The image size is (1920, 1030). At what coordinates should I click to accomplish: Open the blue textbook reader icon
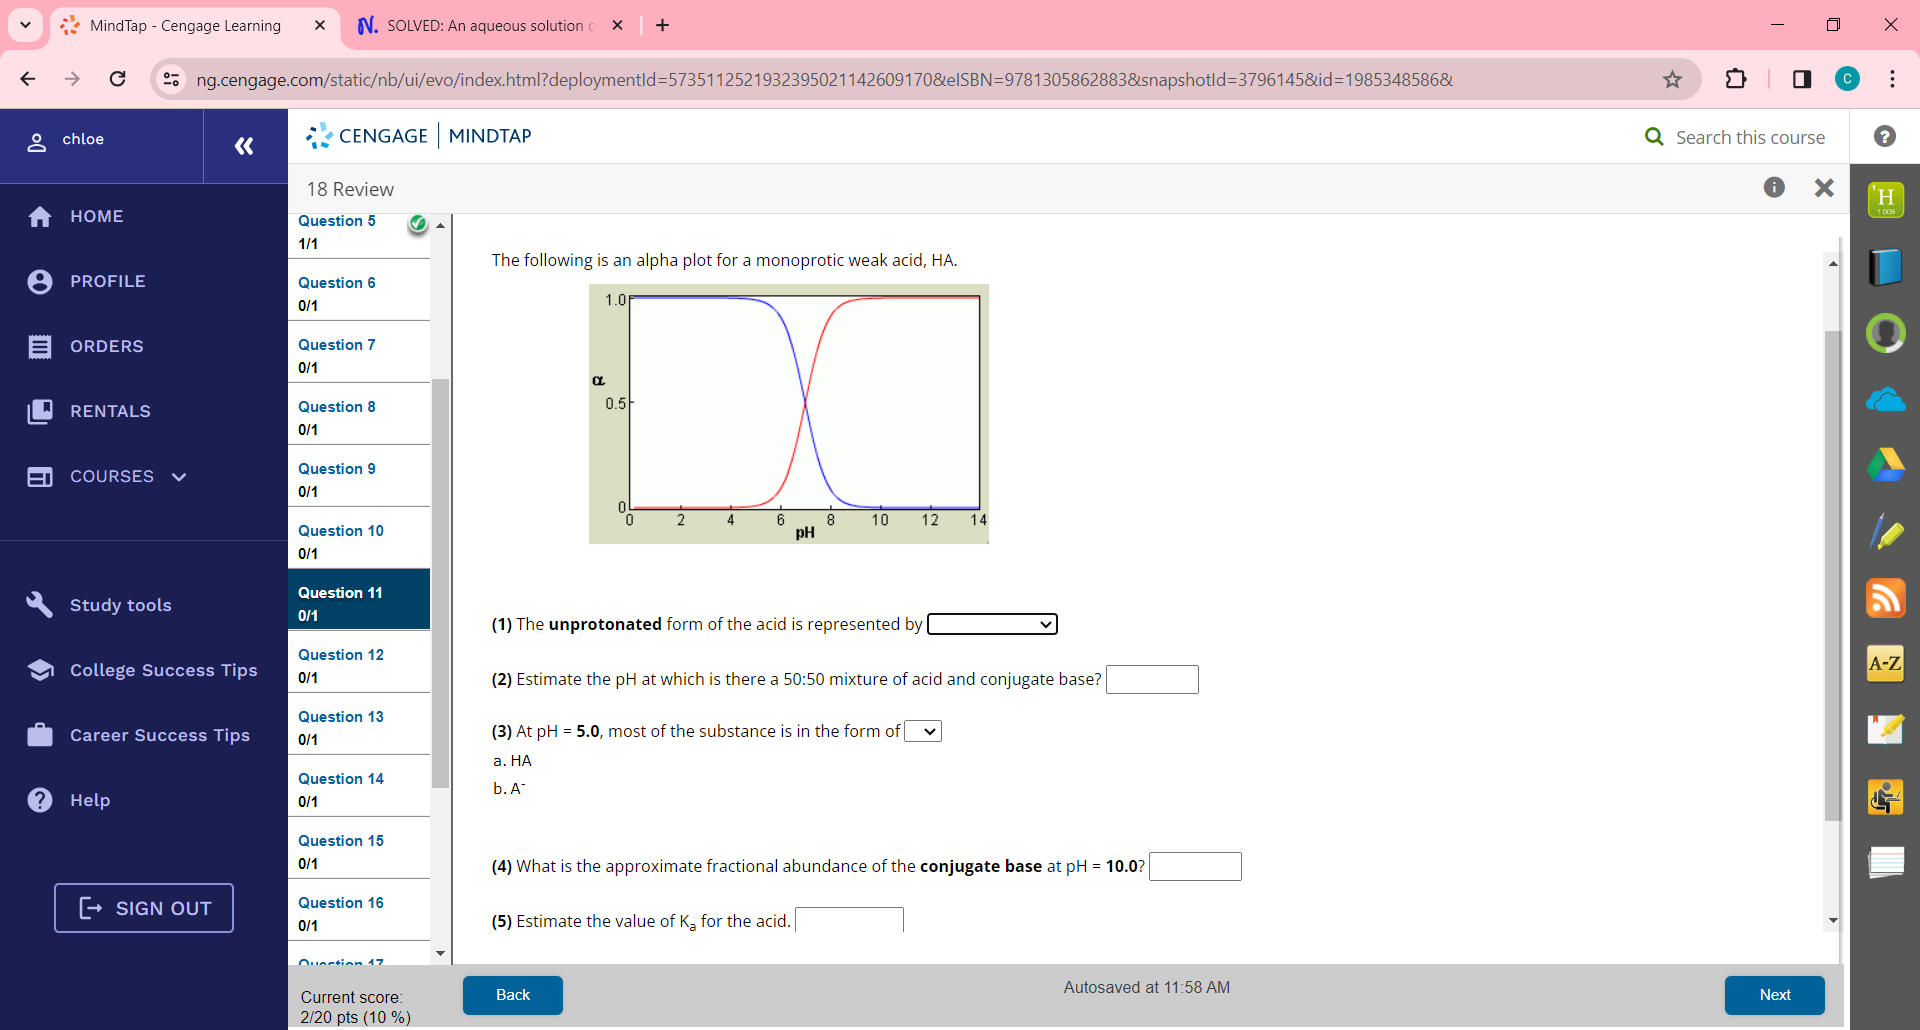click(1887, 267)
